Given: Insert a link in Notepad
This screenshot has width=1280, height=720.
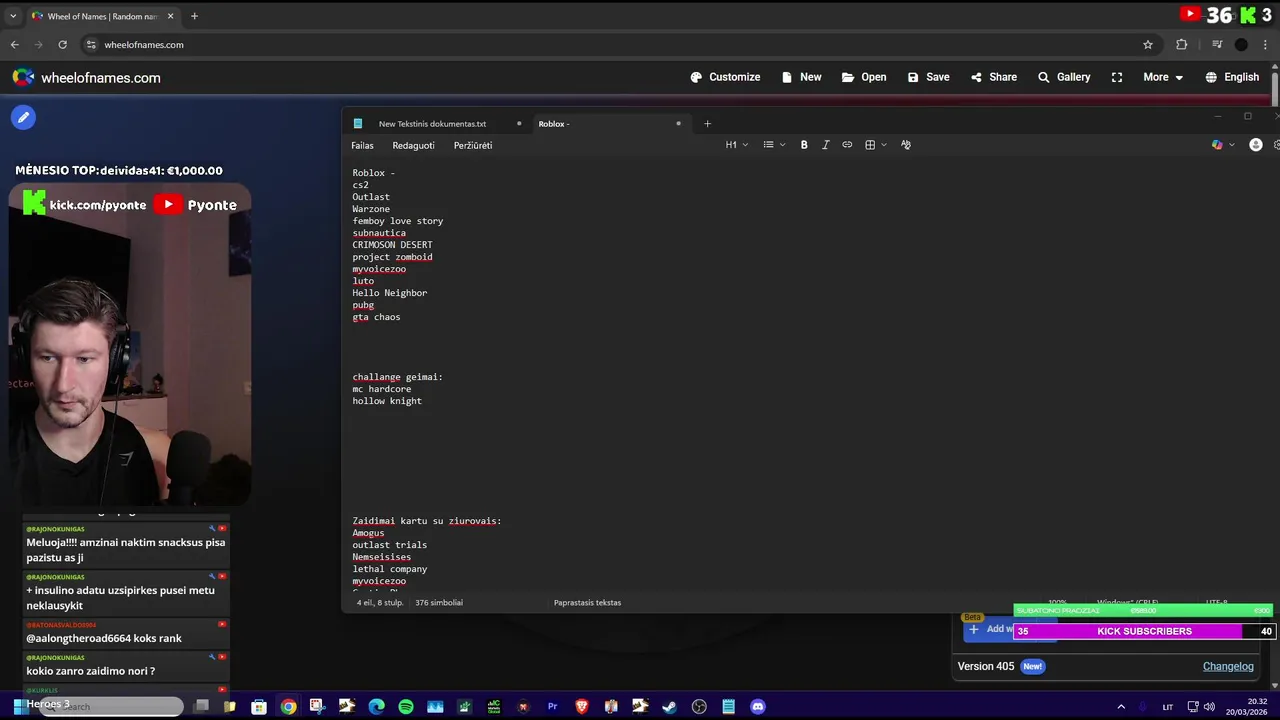Looking at the screenshot, I should [847, 145].
